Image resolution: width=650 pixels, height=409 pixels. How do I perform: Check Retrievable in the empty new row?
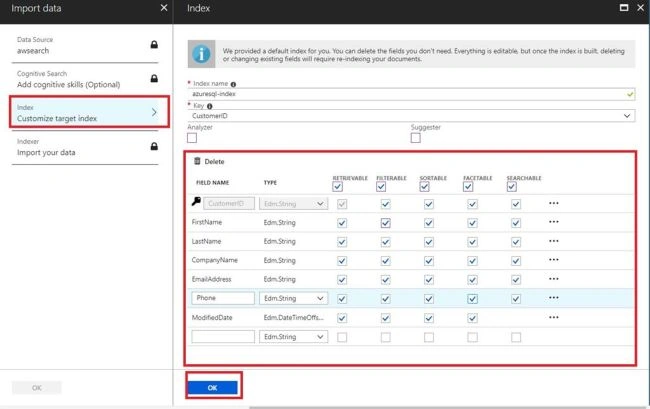[x=342, y=337]
